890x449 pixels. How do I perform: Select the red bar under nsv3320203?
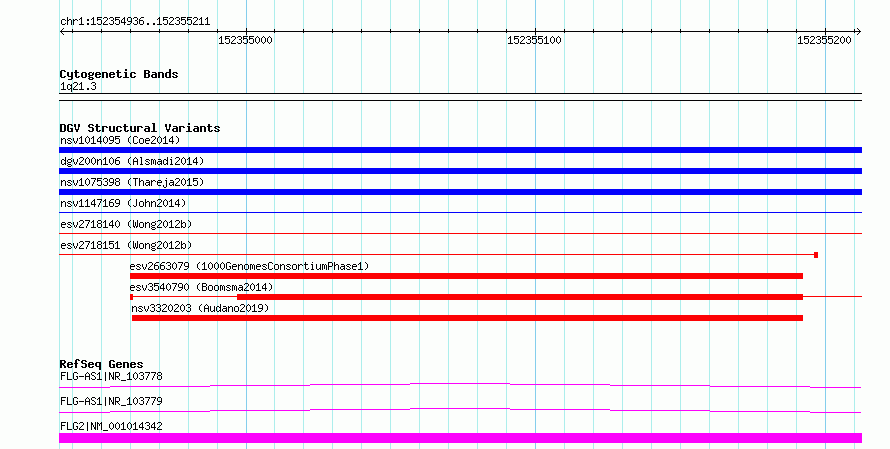[467, 318]
